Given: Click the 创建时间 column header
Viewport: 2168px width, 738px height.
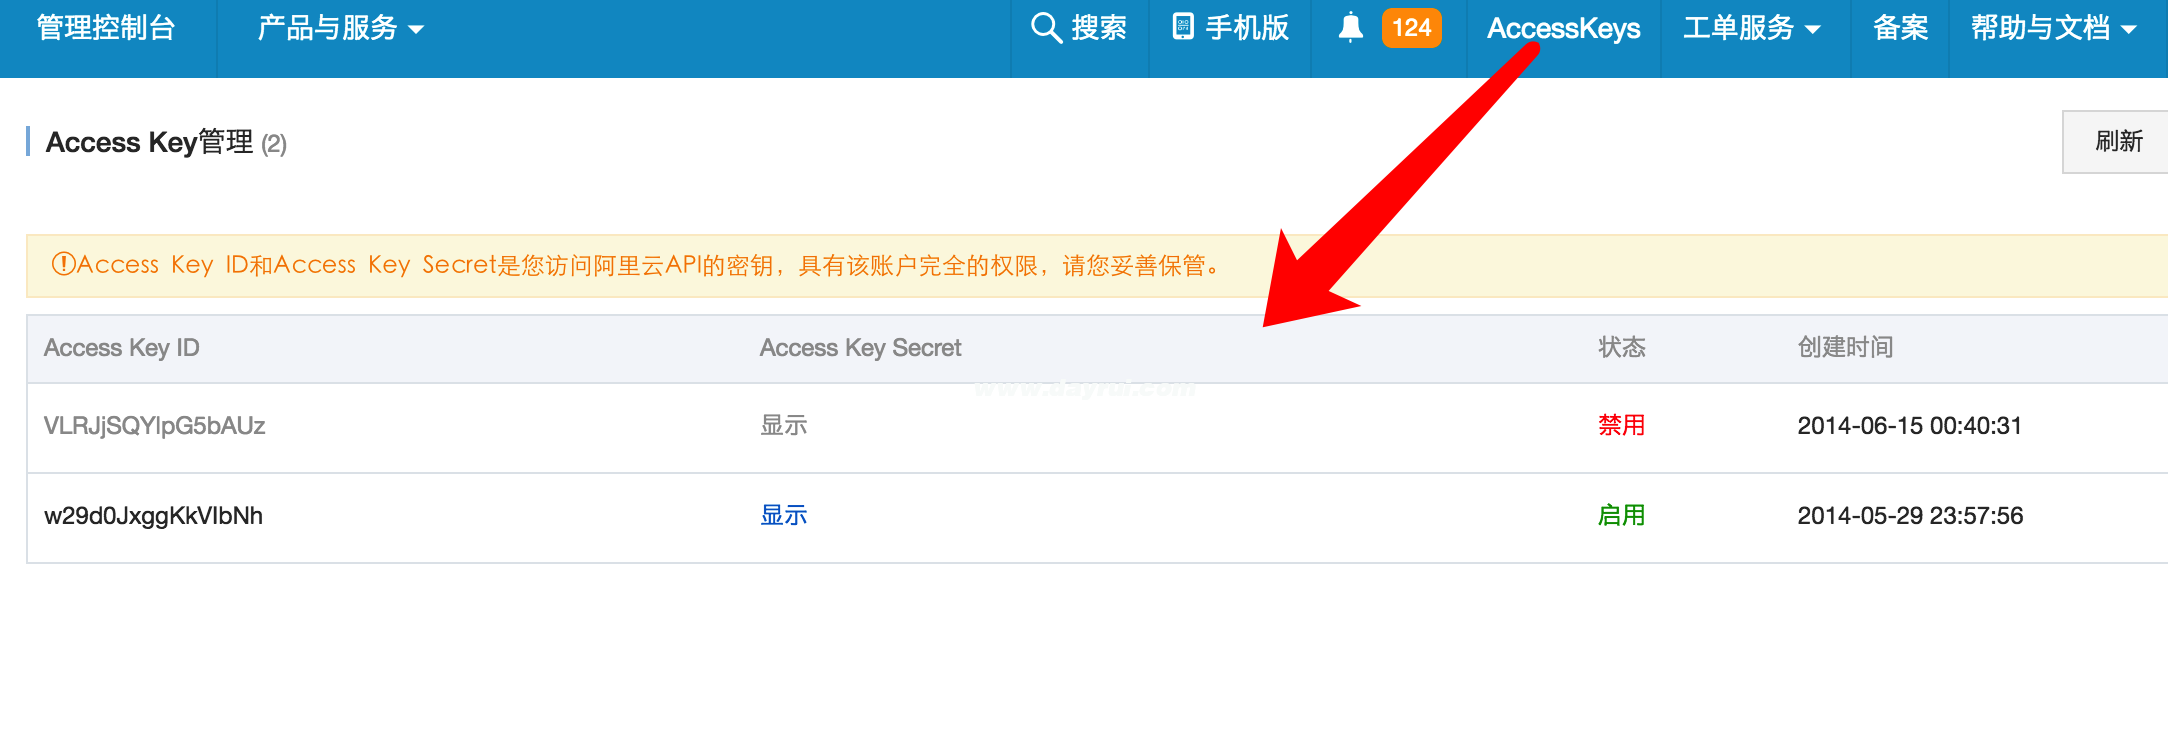Looking at the screenshot, I should coord(1845,347).
